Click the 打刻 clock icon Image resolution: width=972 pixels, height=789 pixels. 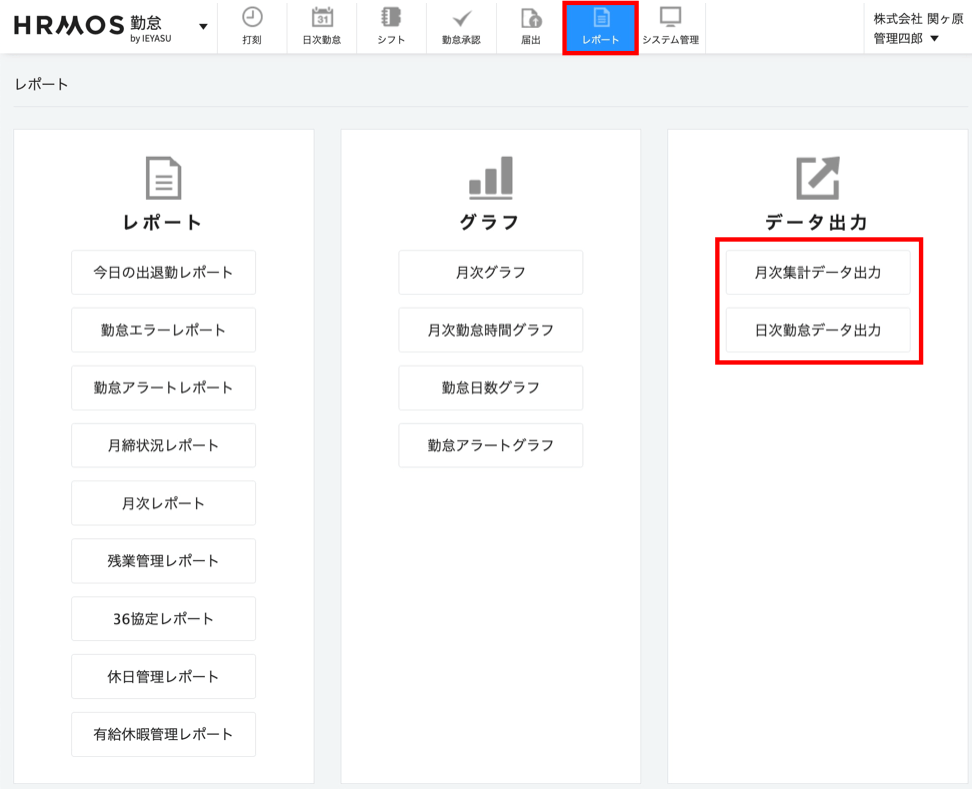click(252, 18)
